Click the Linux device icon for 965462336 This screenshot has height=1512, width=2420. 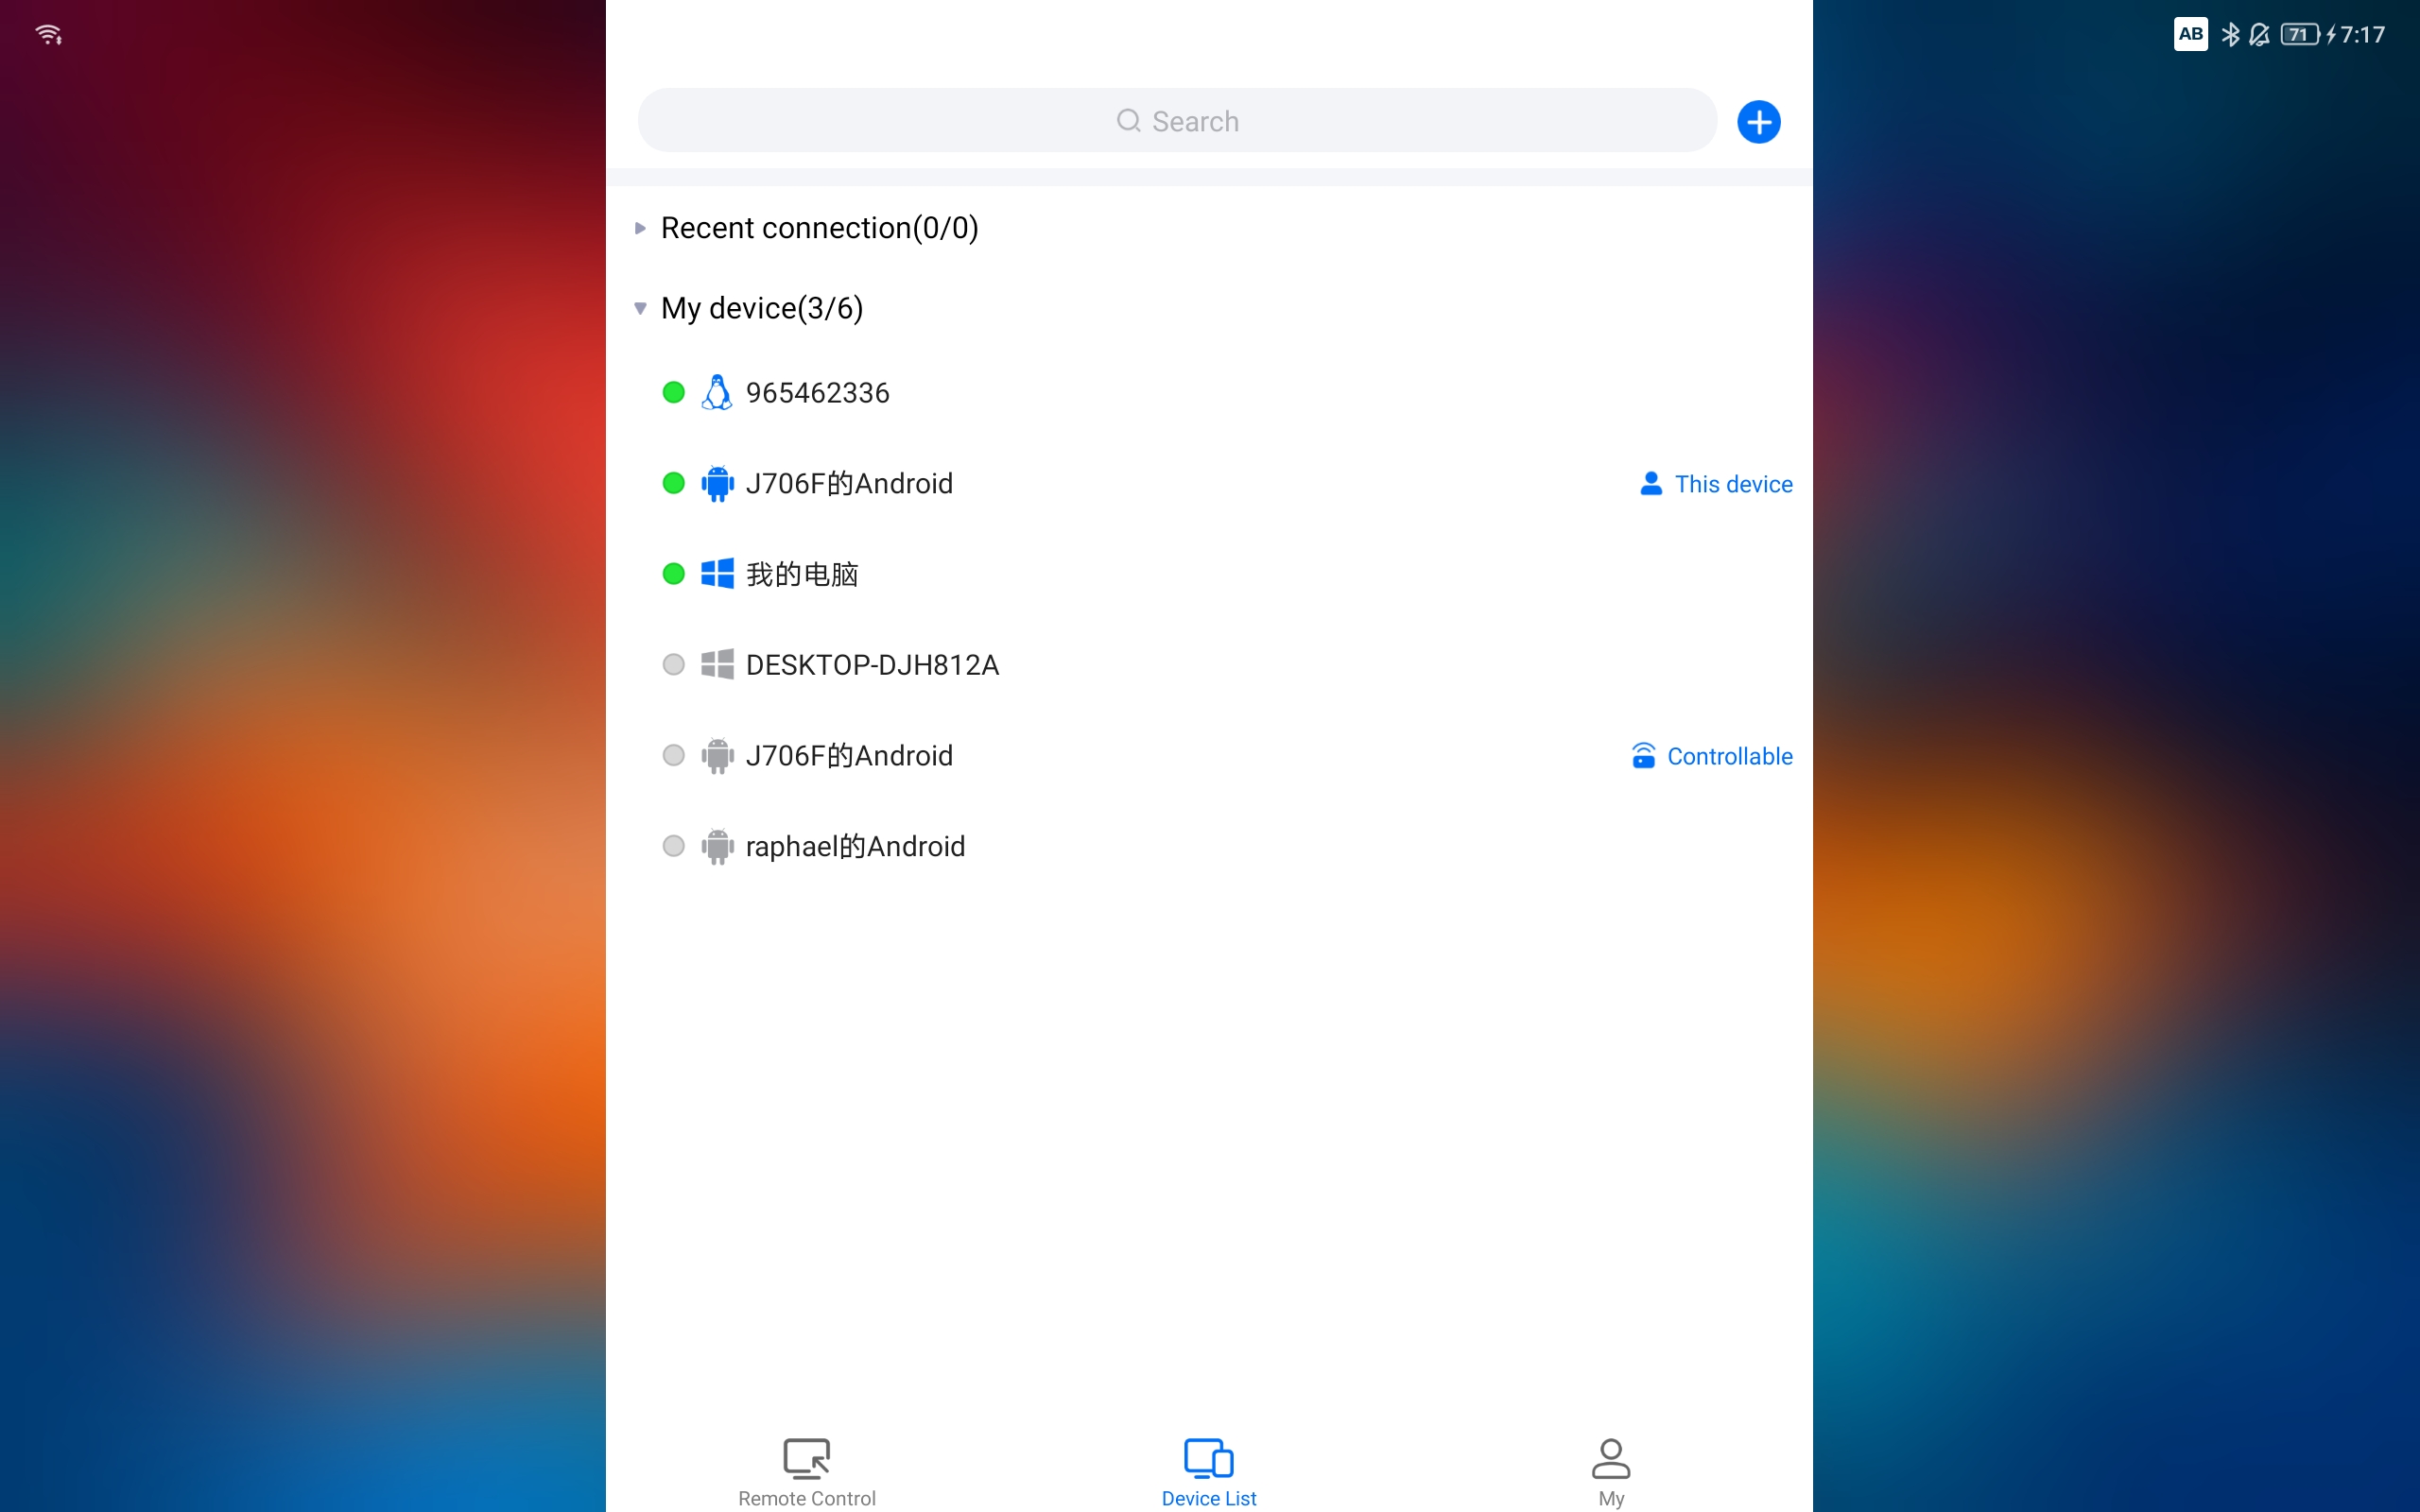(x=716, y=392)
